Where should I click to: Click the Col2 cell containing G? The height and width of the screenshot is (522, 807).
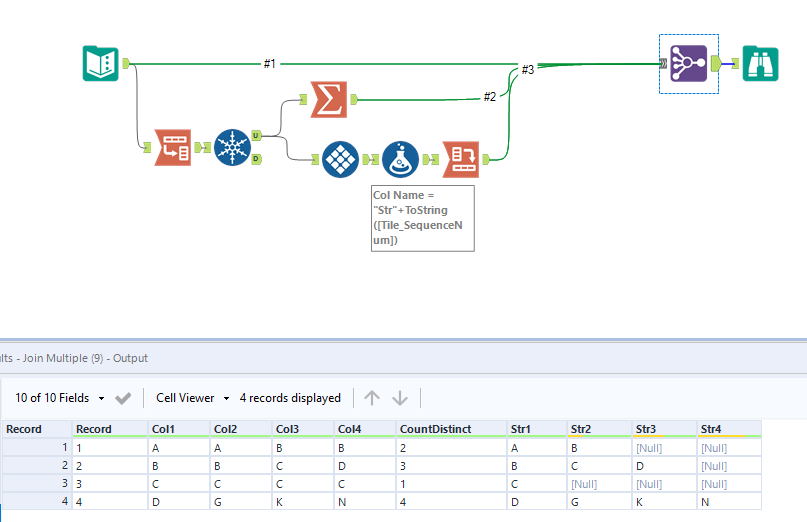tap(241, 502)
